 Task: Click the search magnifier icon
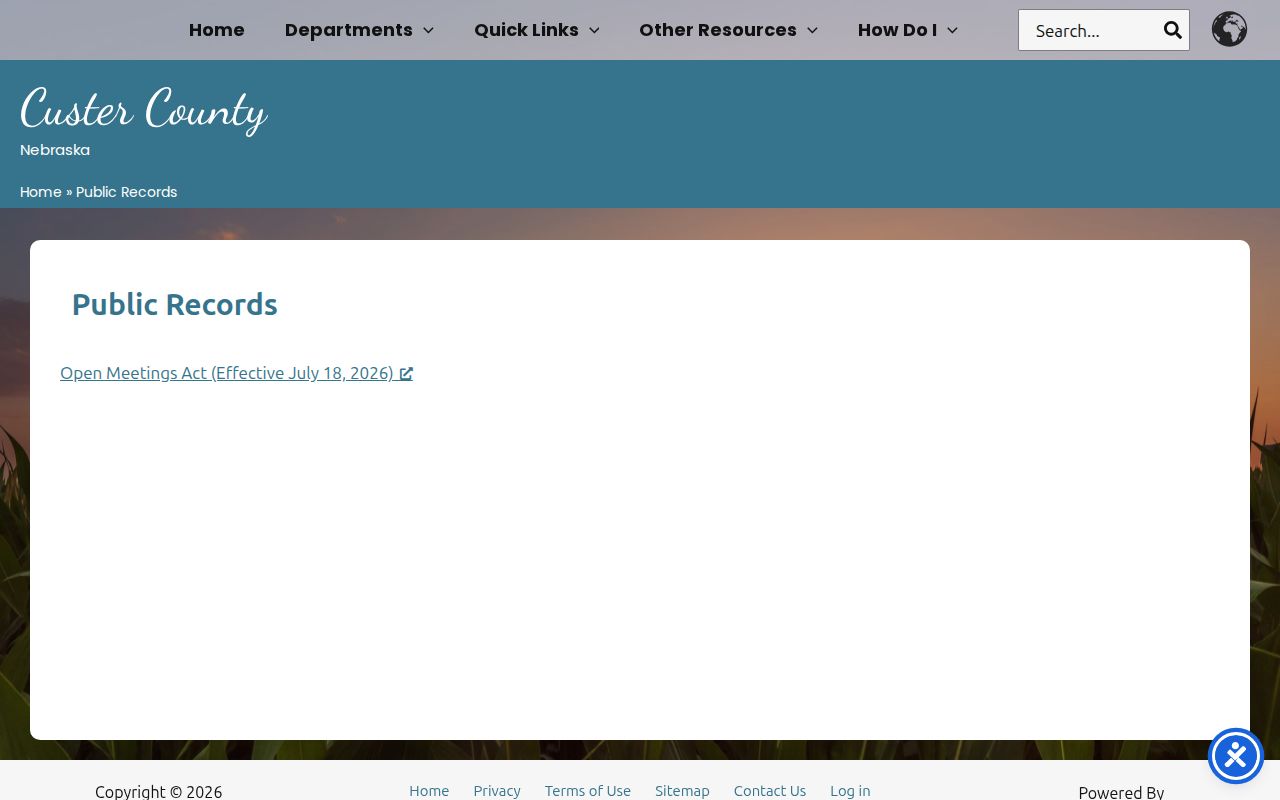click(1172, 30)
